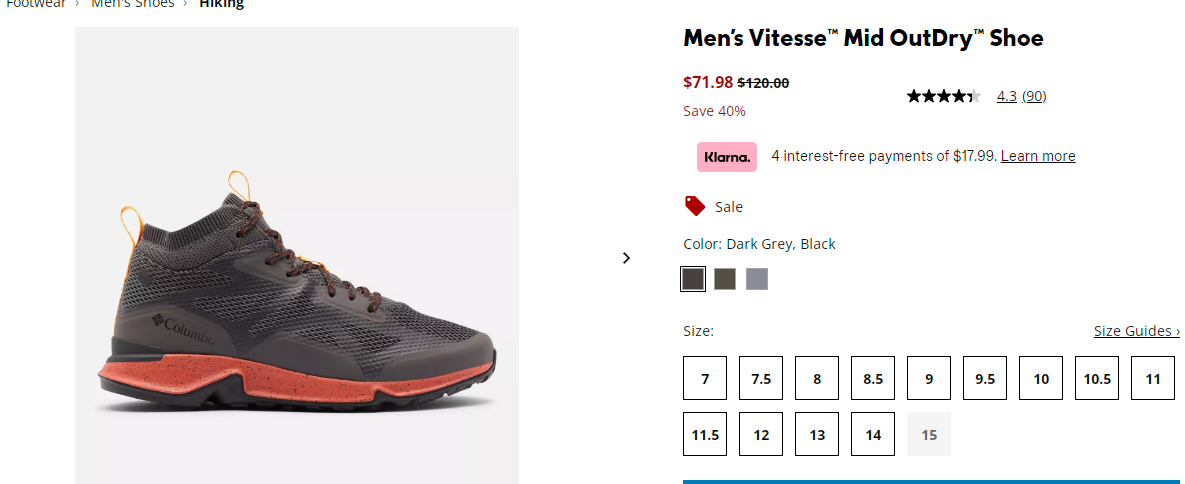Open Klarna Learn more link
1185x484 pixels.
tap(1038, 156)
